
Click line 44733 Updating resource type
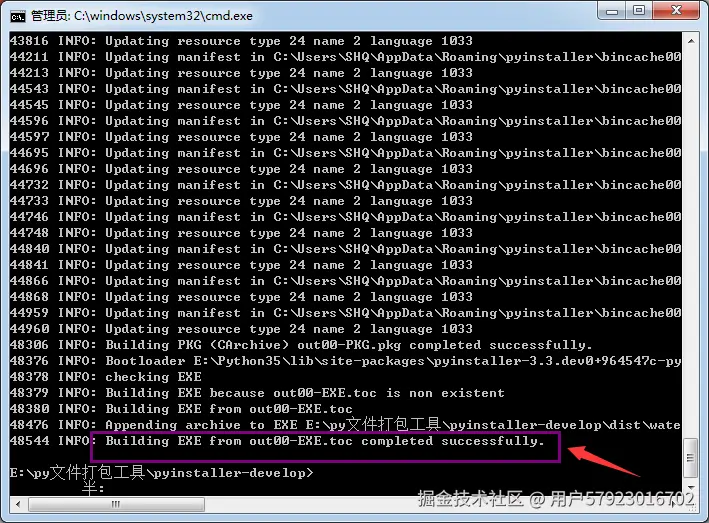click(241, 201)
